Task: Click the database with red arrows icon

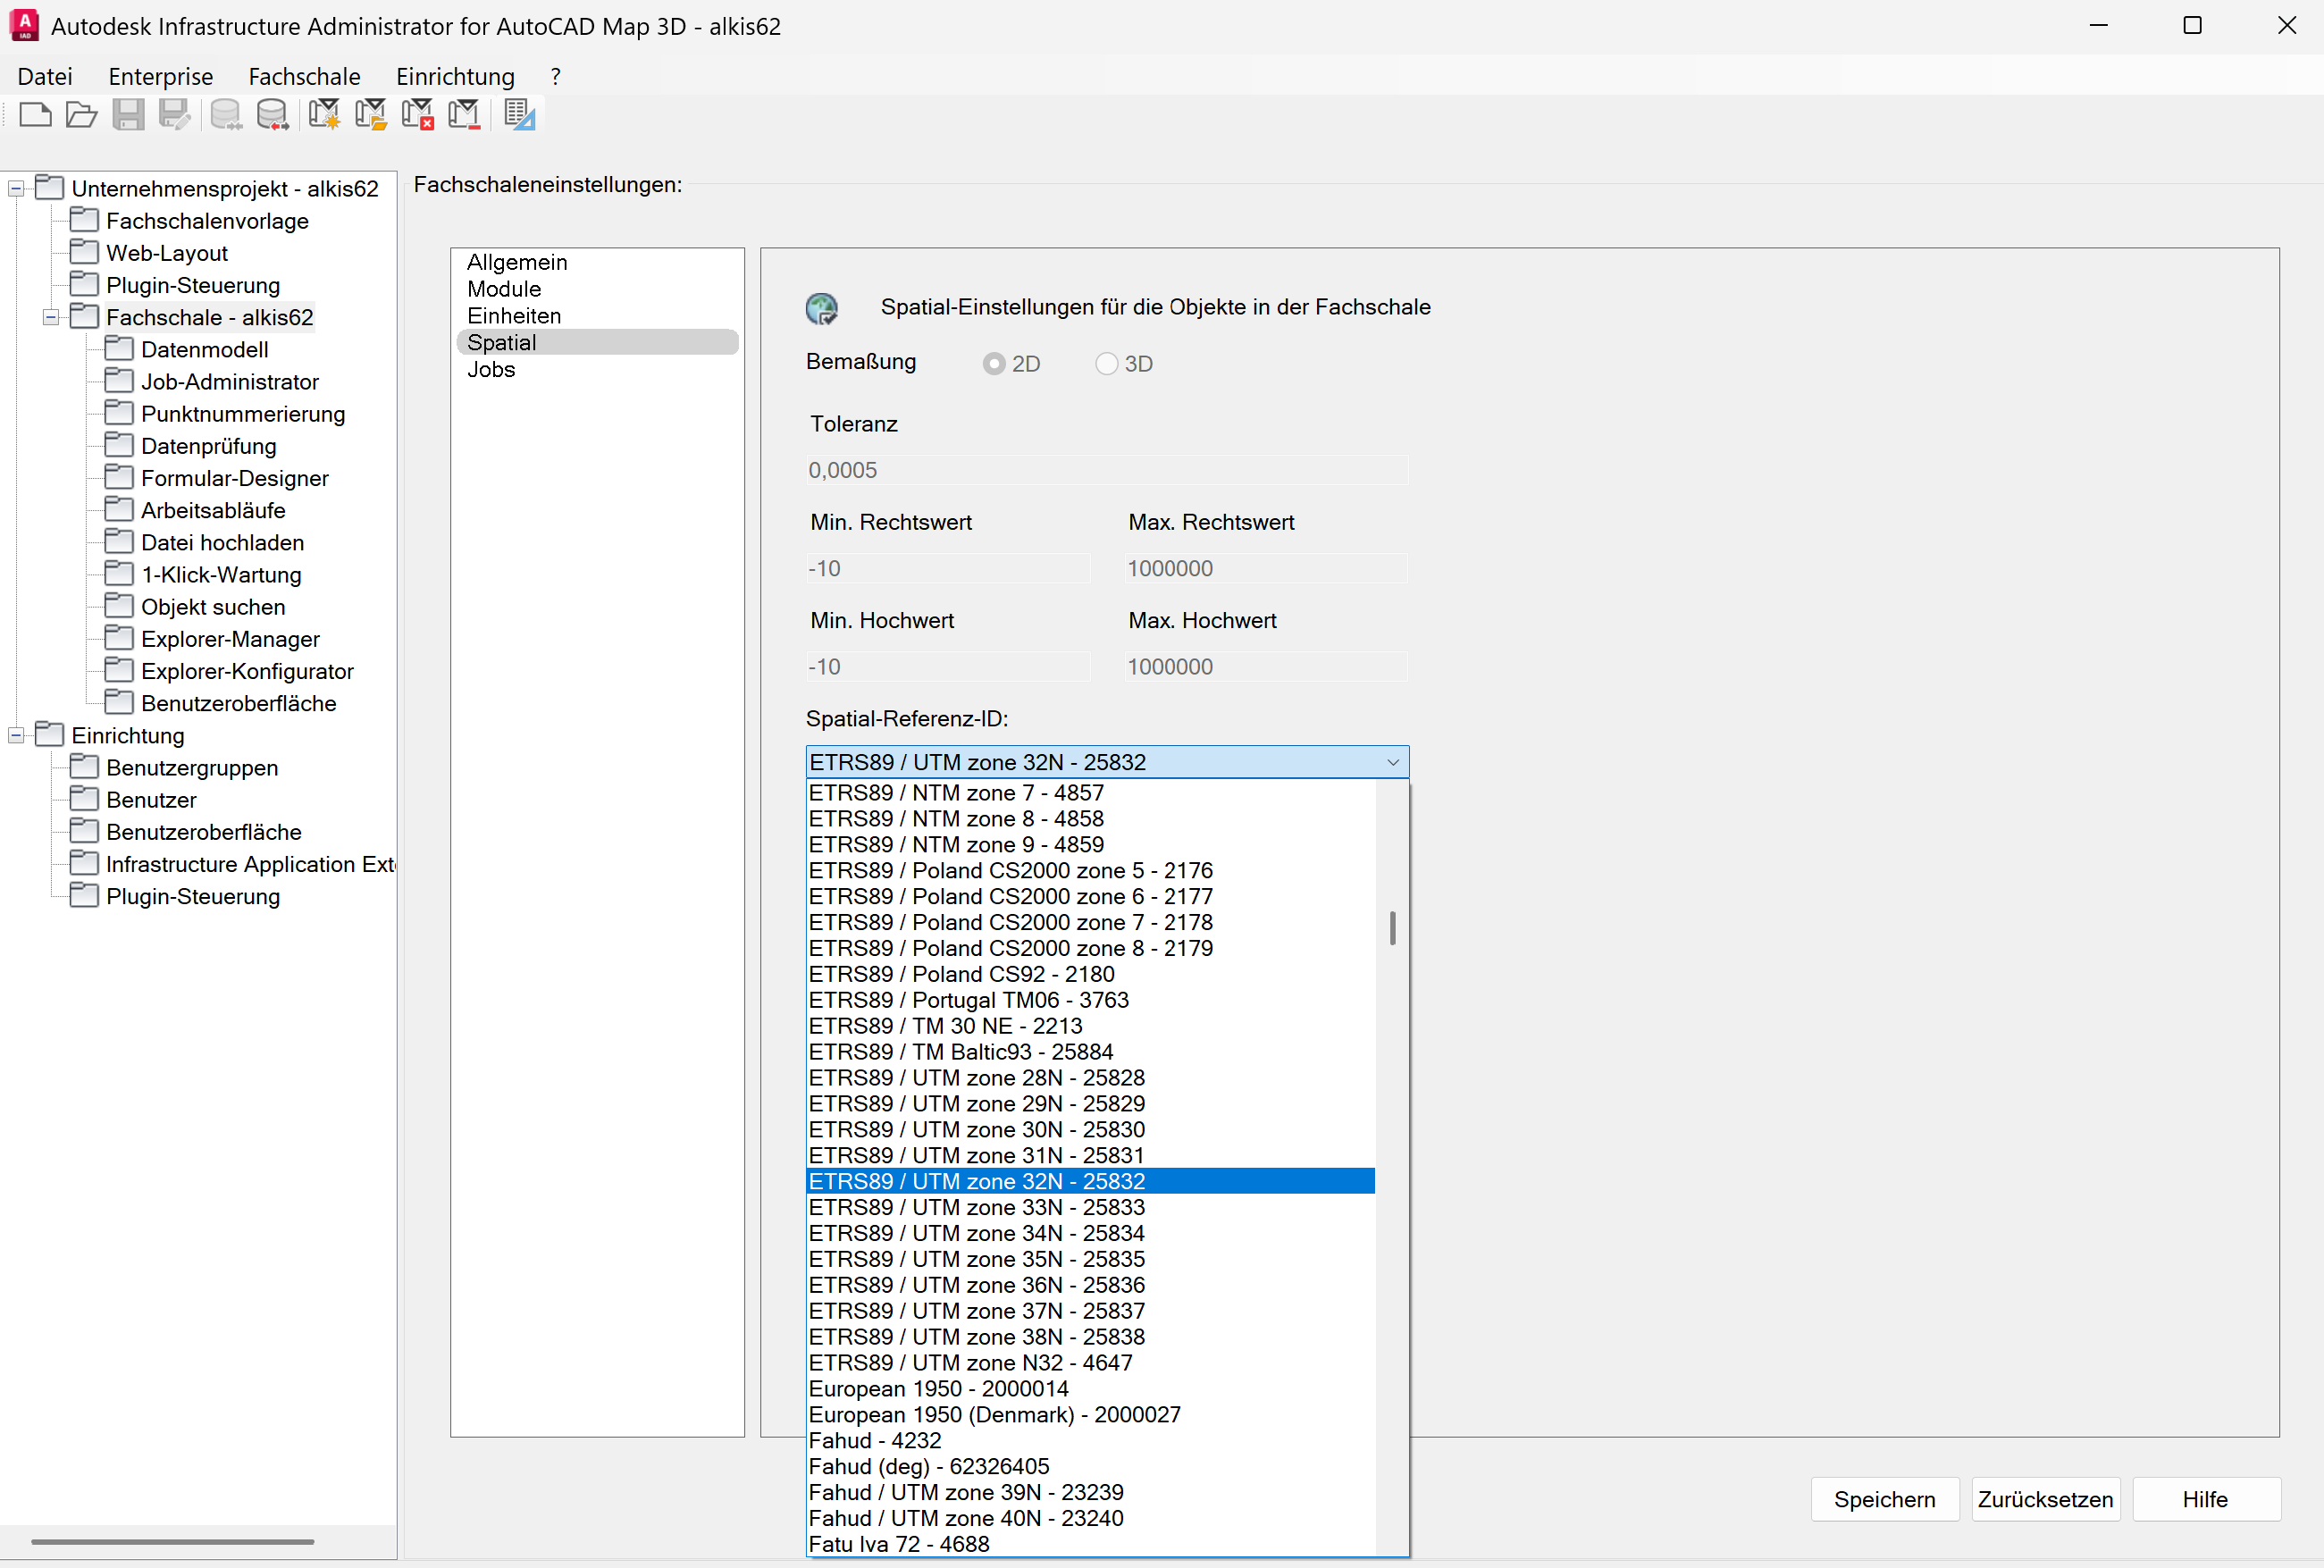Action: 272,115
